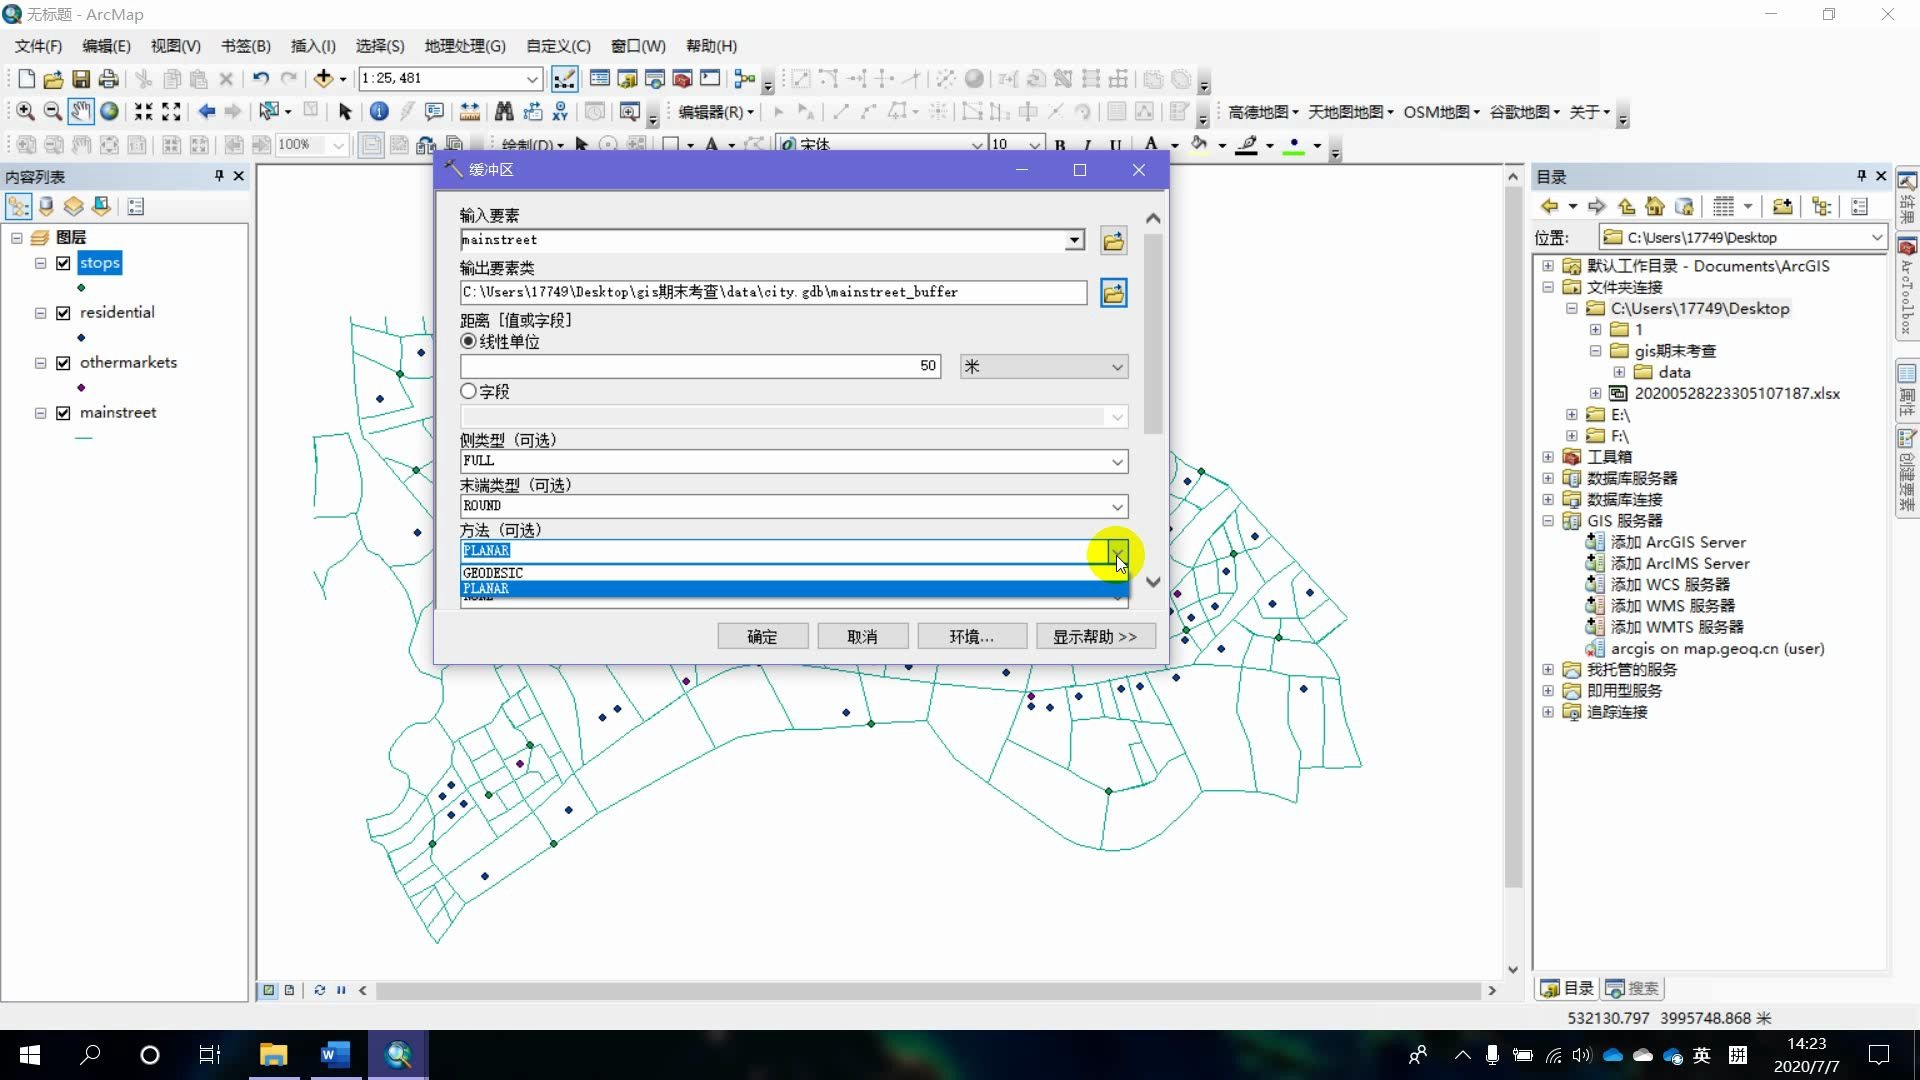Click the Find binoculars icon
1920x1080 pixels.
(504, 111)
